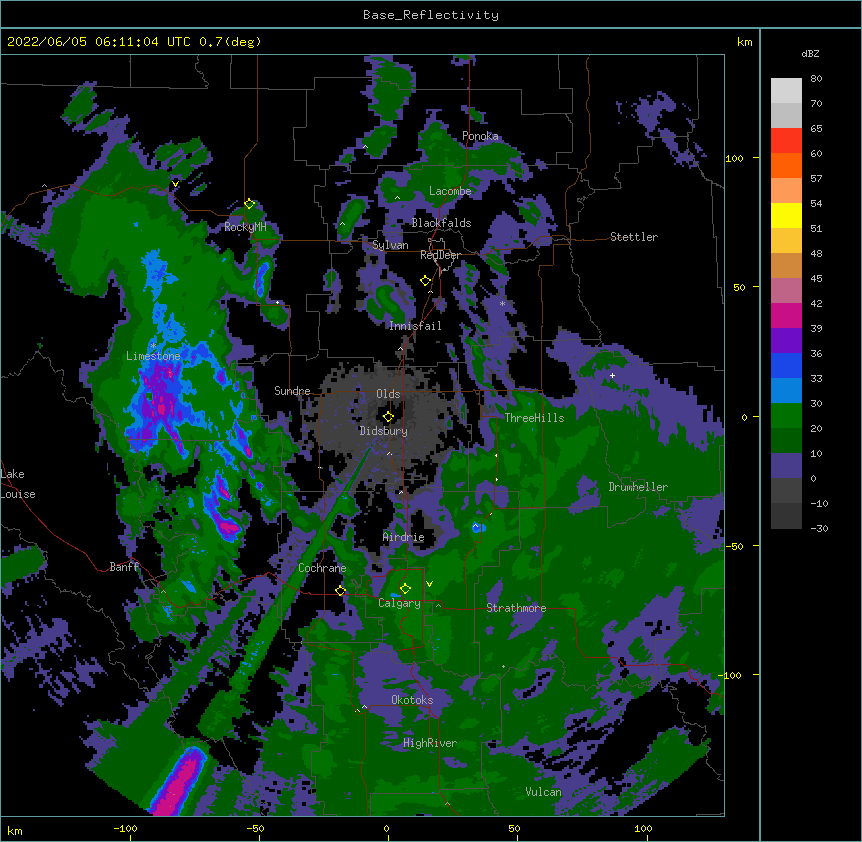Click the Didsbury city label
Viewport: 862px width, 842px height.
tap(383, 431)
